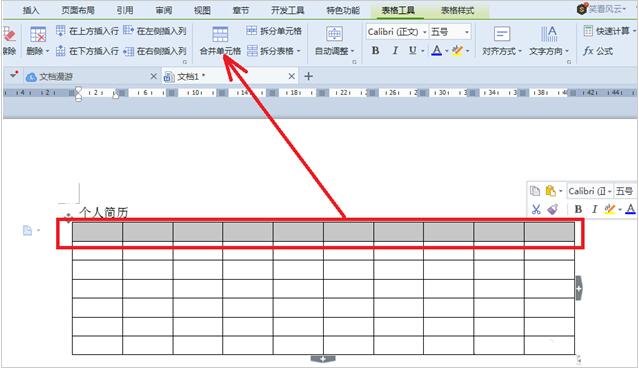
Task: Click the table resize handle at bottom-right corner
Action: click(579, 359)
